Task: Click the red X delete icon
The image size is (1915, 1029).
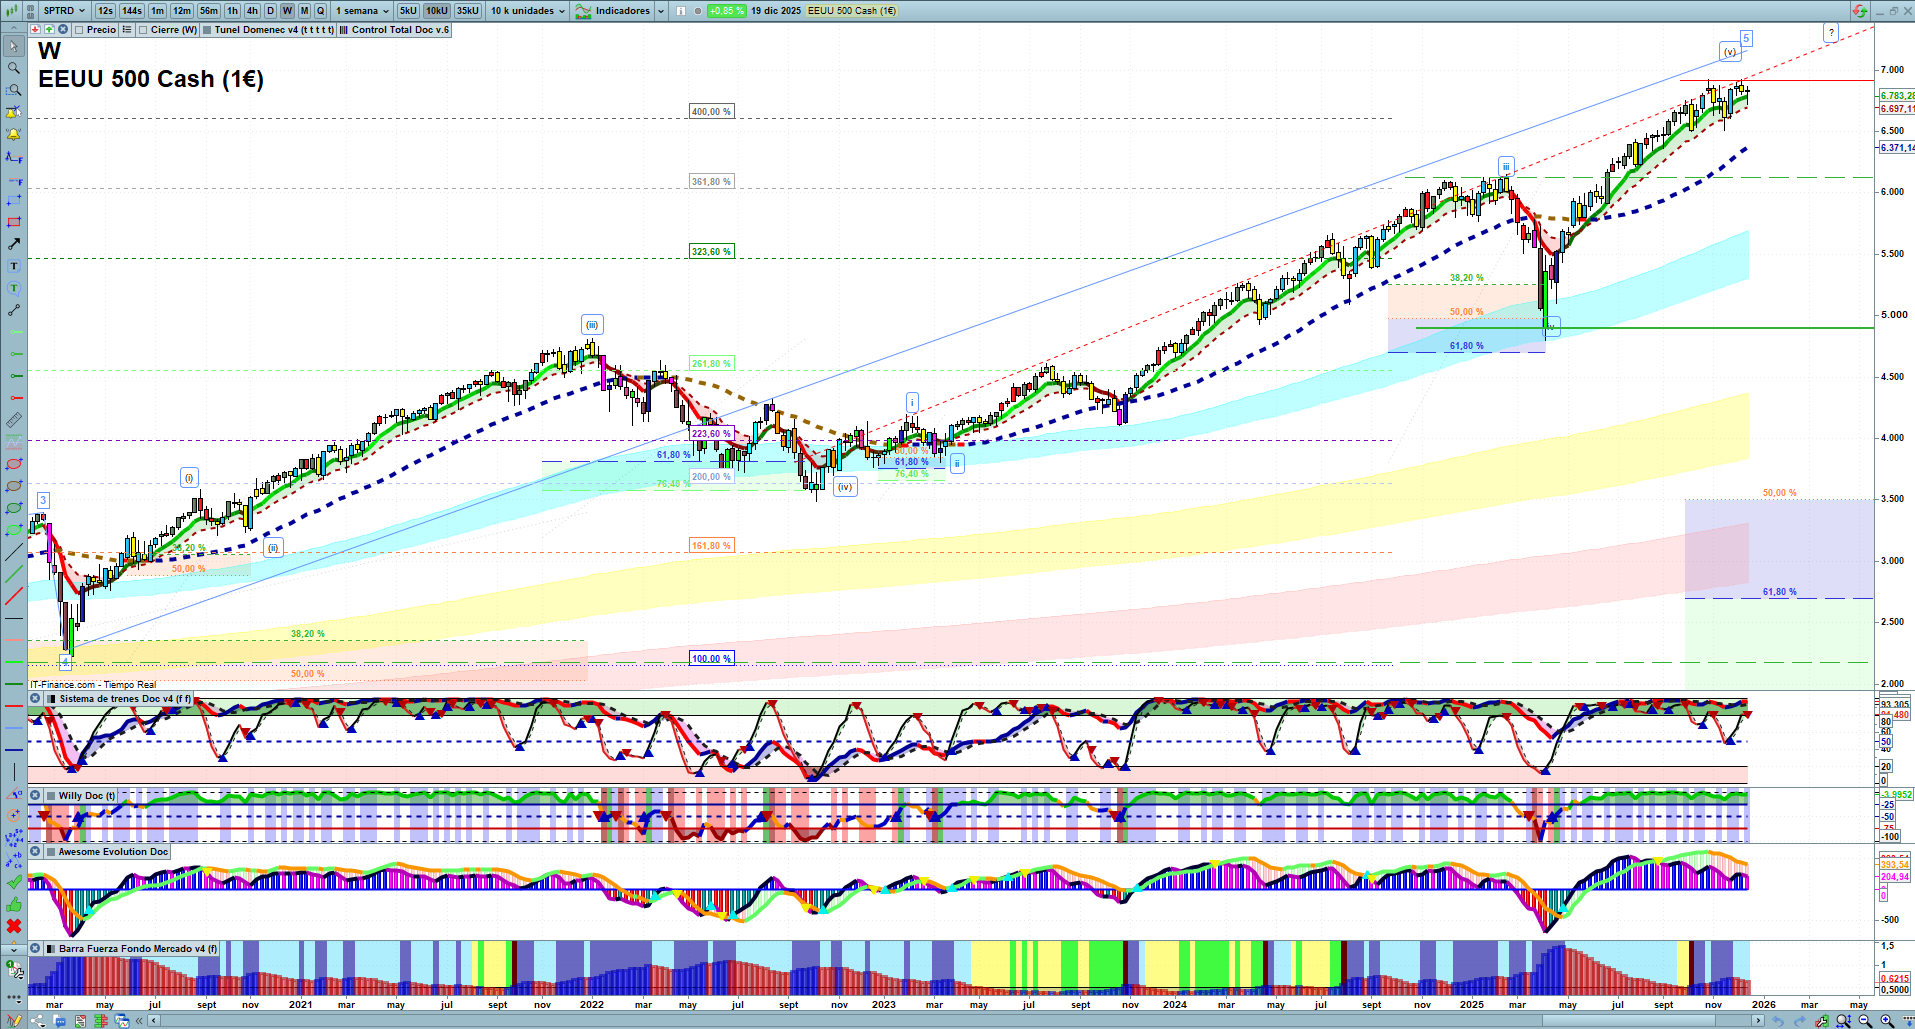Action: point(14,926)
